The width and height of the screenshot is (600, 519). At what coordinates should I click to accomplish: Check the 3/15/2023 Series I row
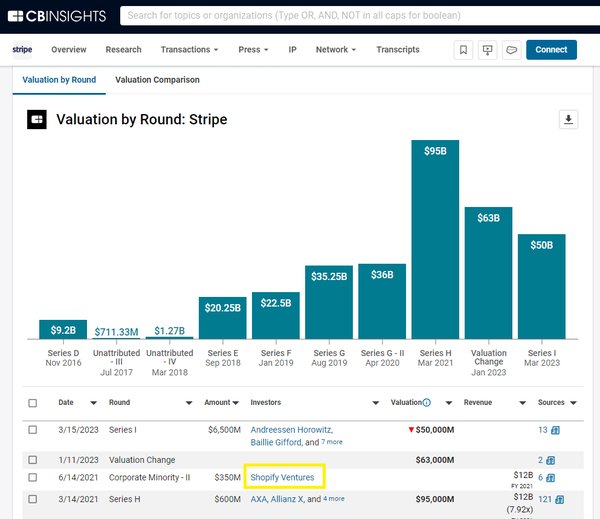33,430
